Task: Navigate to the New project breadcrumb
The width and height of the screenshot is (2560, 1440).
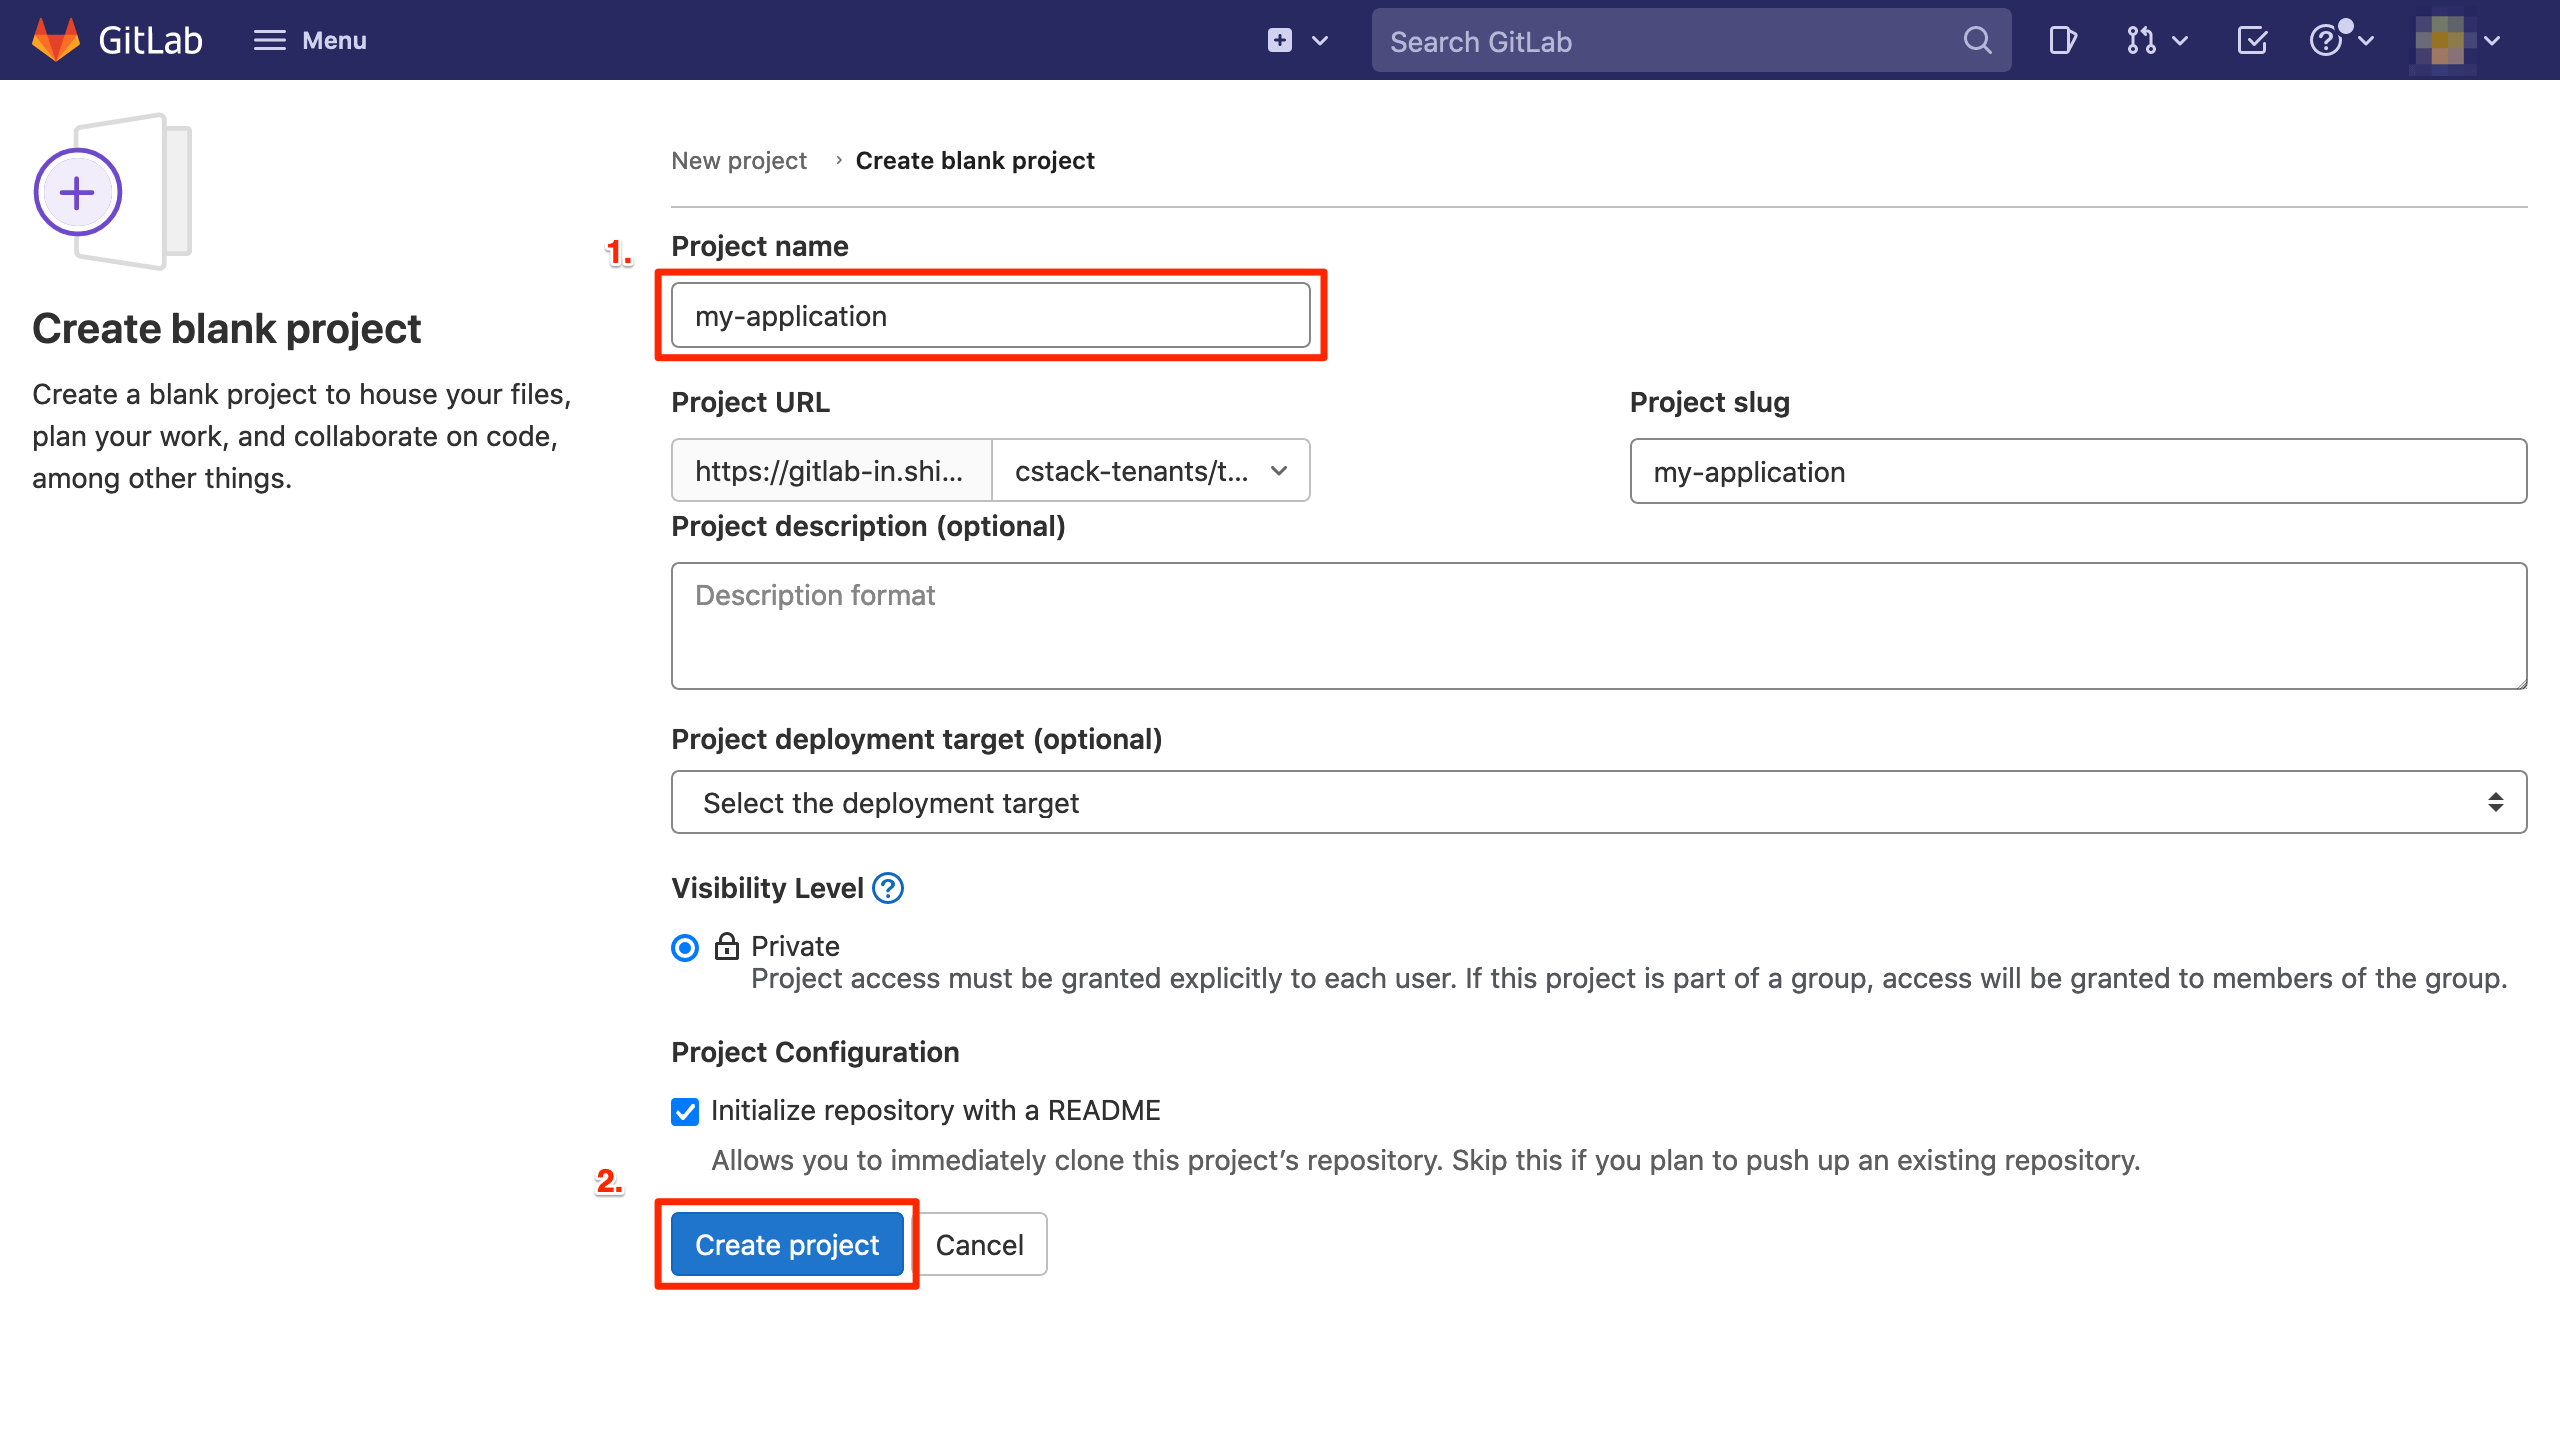Action: click(x=739, y=160)
